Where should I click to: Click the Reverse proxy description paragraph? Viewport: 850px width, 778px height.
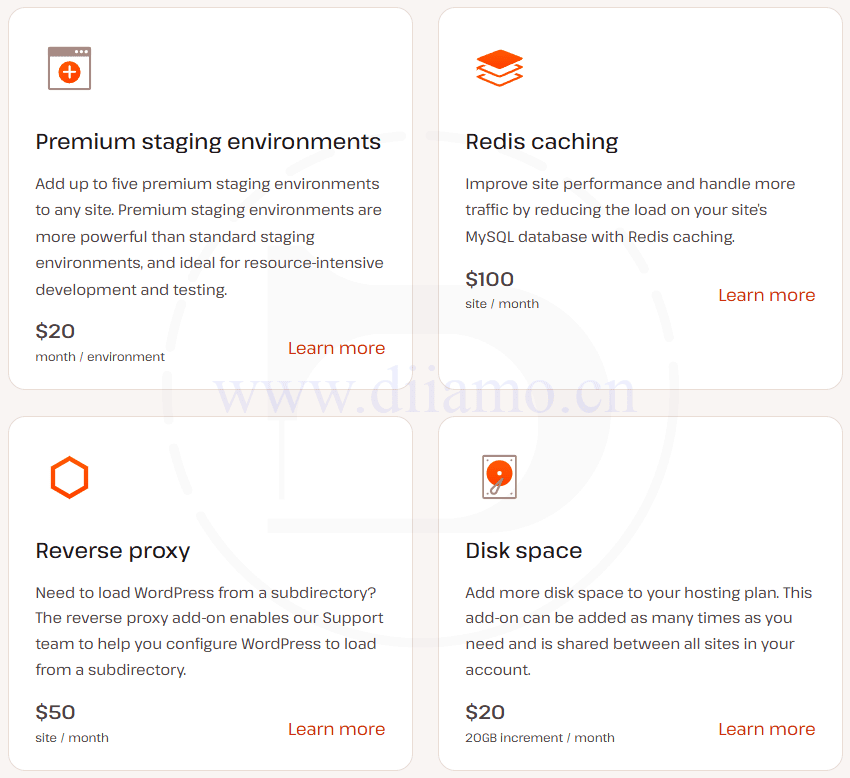209,631
